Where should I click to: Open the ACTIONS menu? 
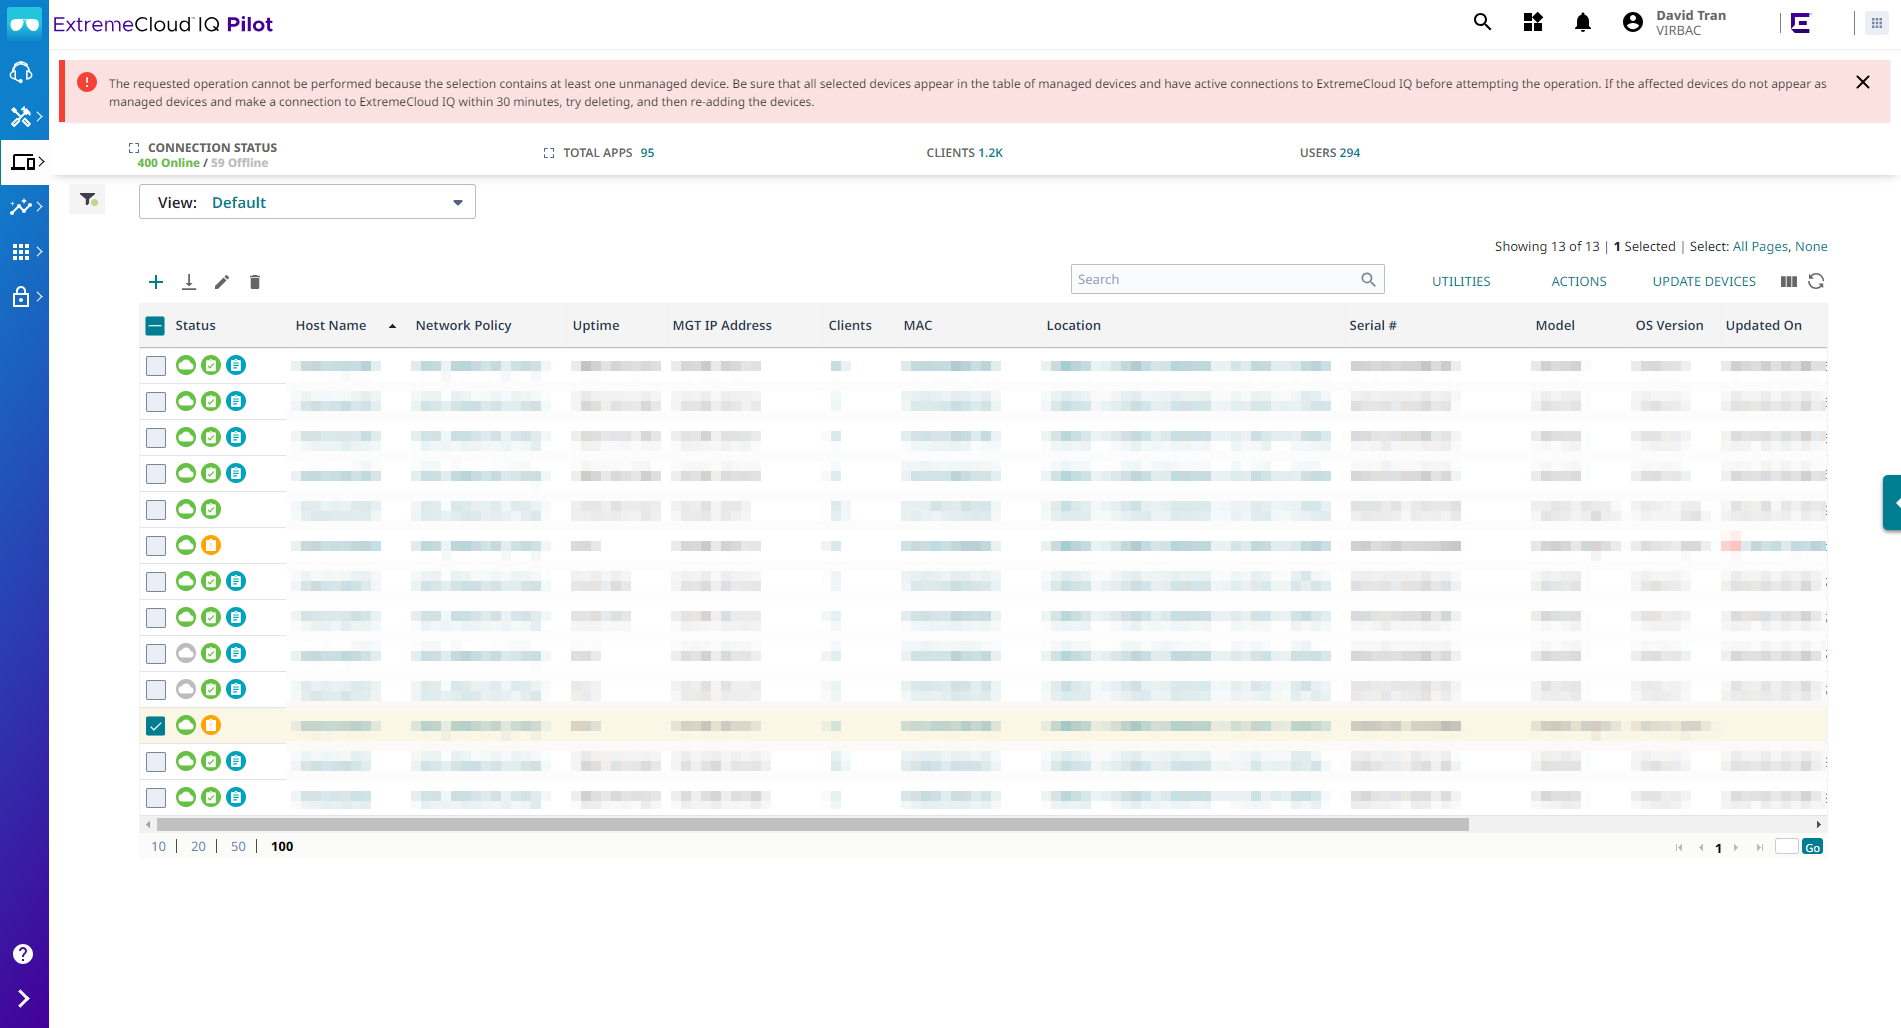1578,282
